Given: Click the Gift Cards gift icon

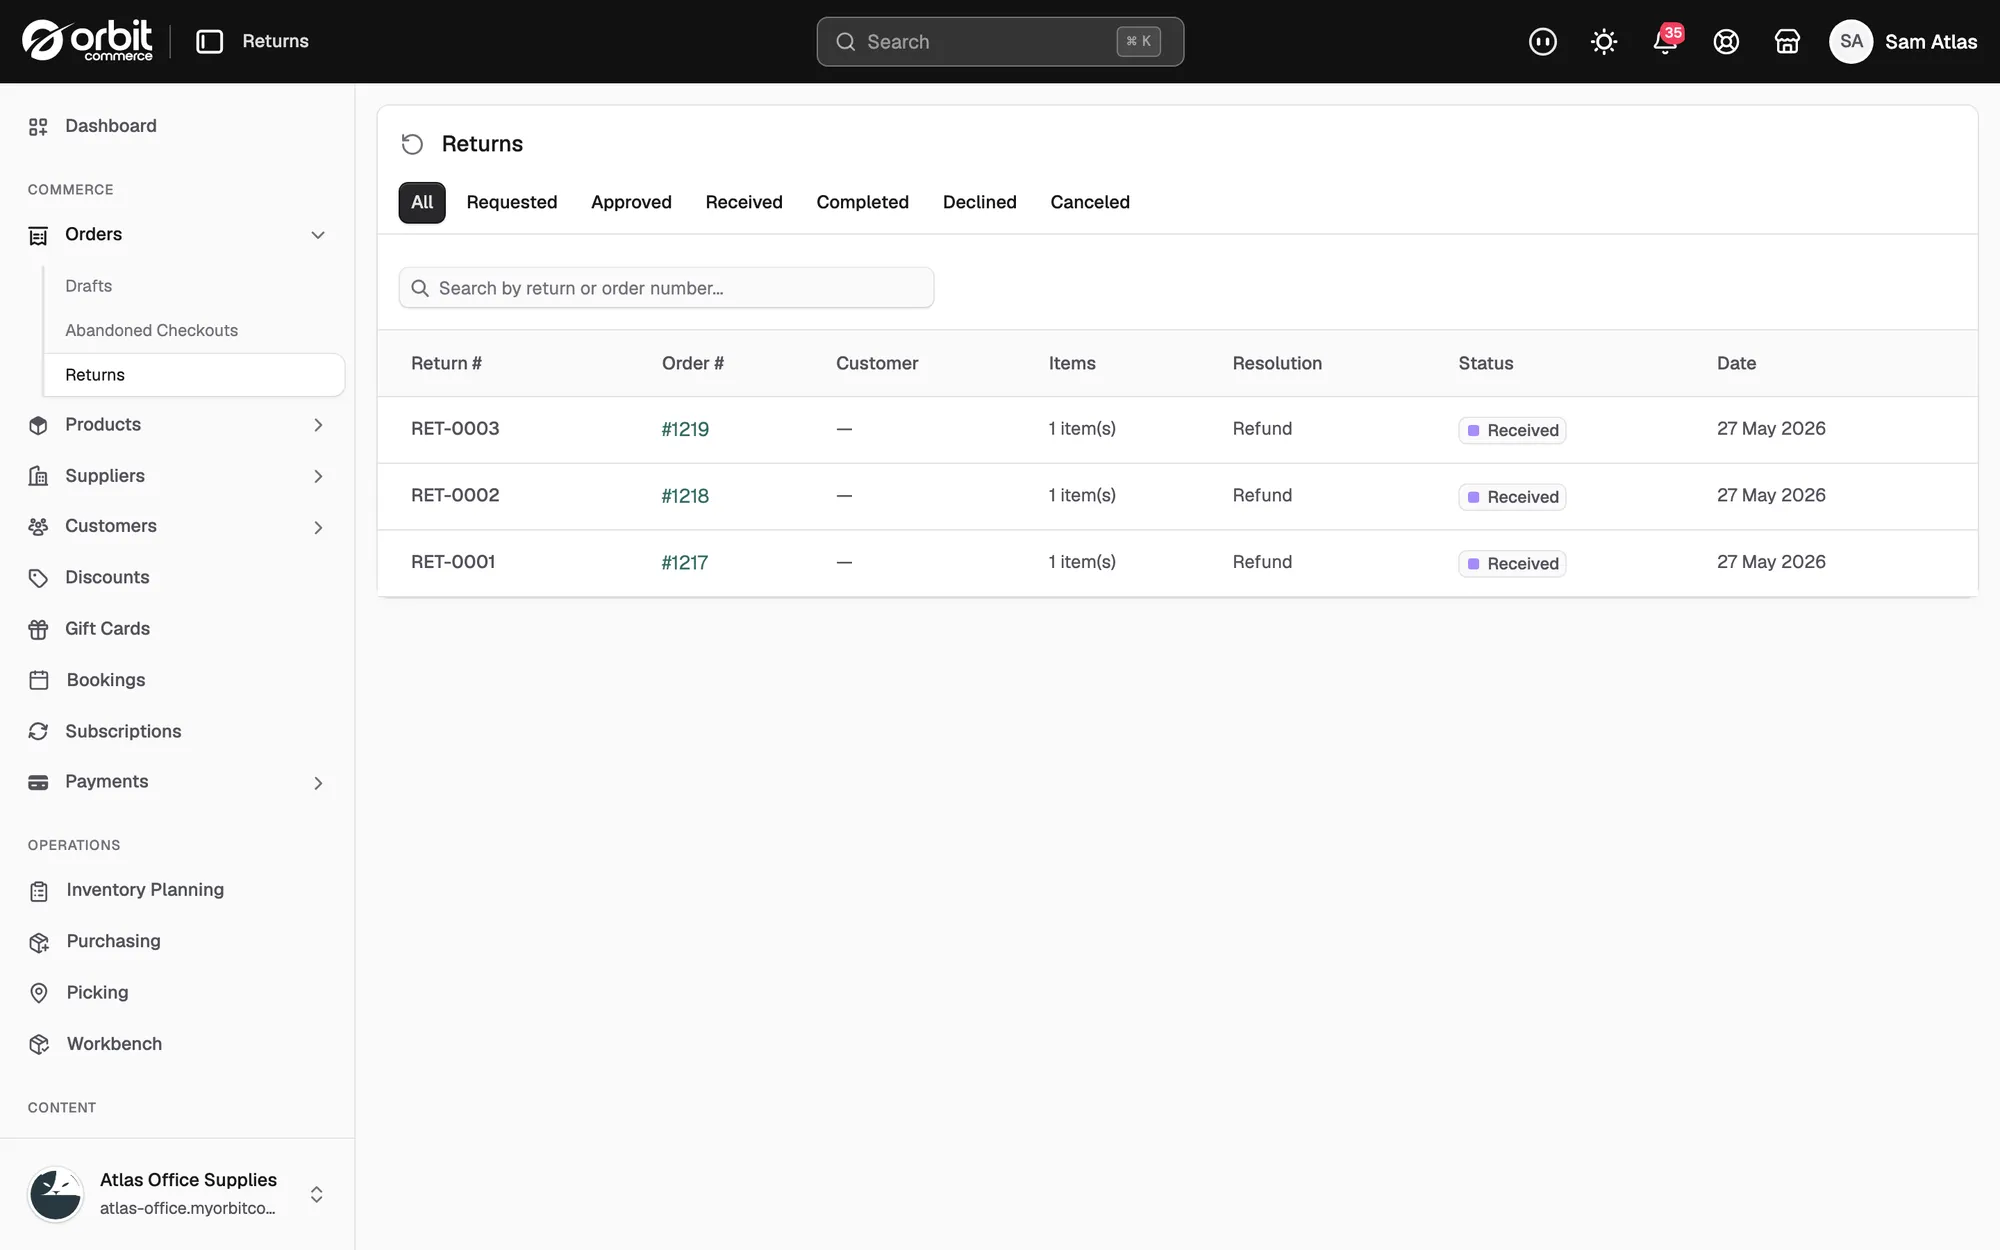Looking at the screenshot, I should point(38,629).
